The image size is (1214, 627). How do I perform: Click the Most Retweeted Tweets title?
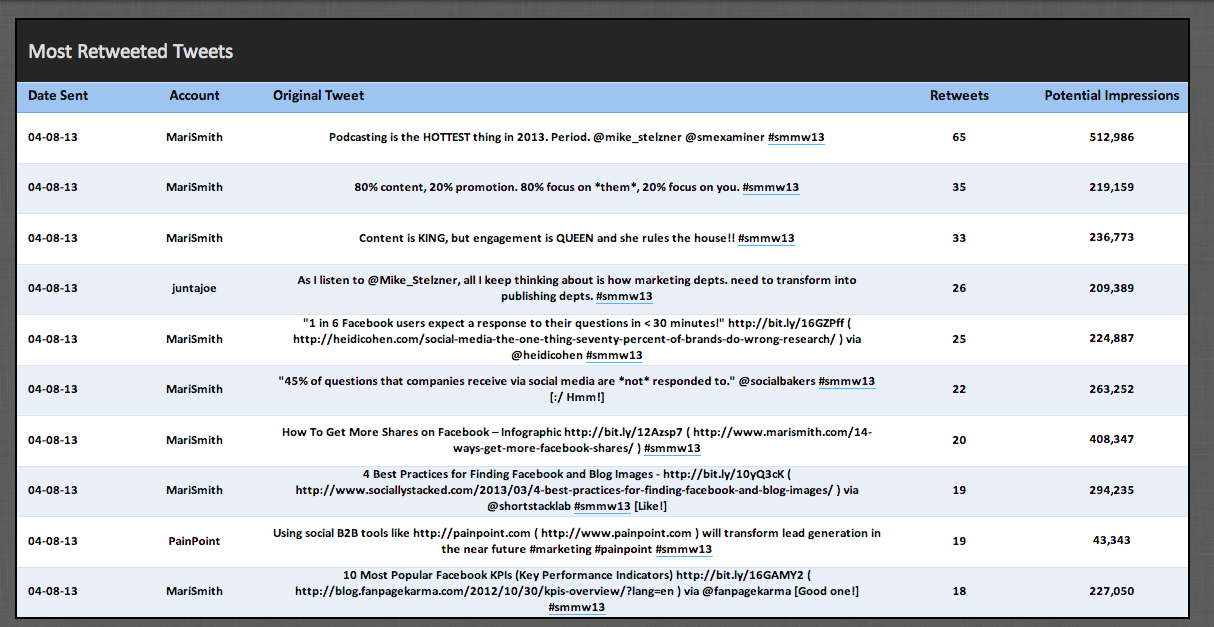(x=130, y=51)
